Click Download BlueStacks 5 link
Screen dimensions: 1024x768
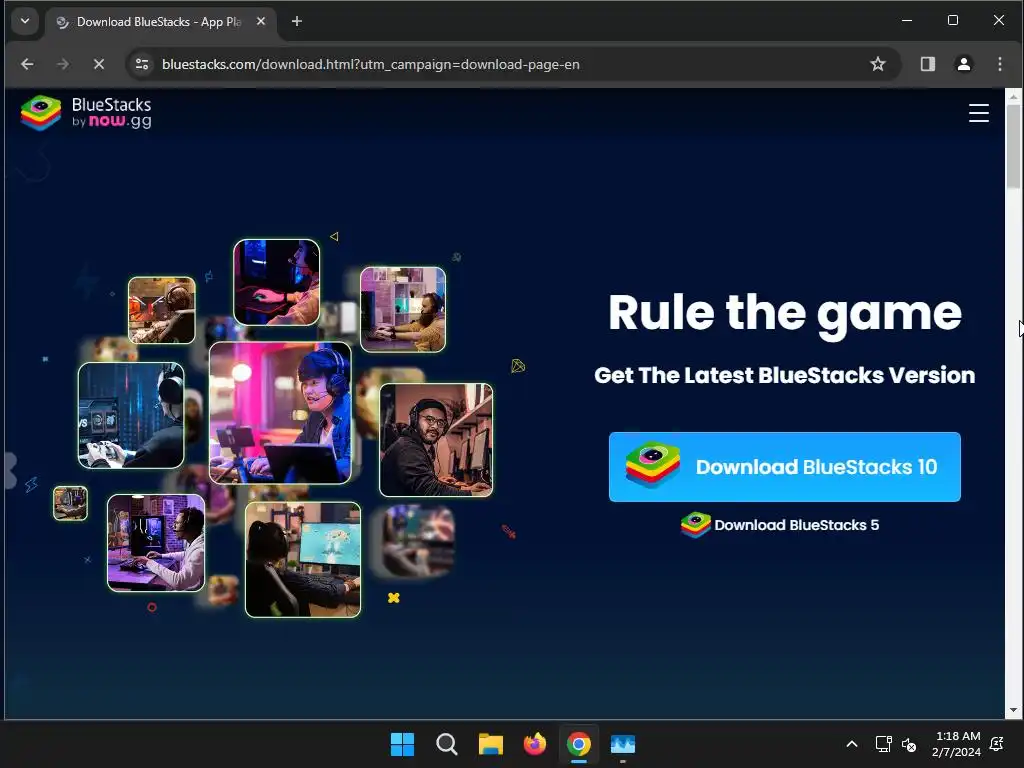(780, 525)
